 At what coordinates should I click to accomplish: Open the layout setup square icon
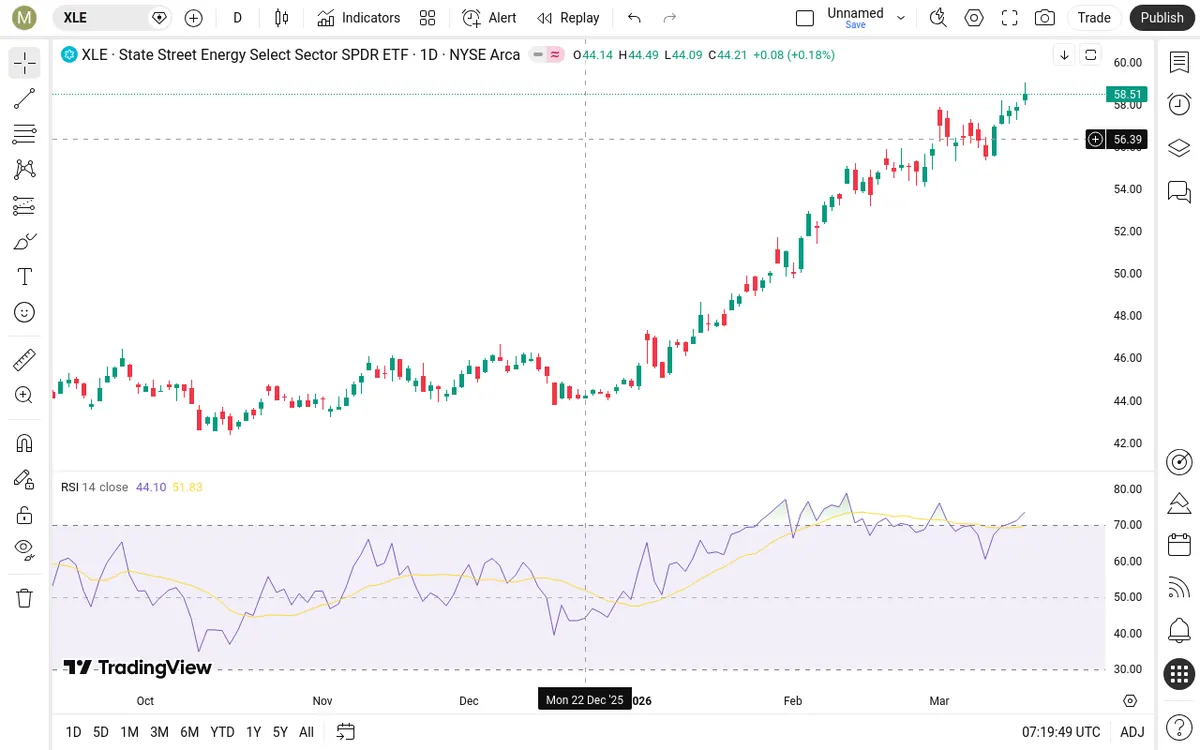tap(805, 18)
